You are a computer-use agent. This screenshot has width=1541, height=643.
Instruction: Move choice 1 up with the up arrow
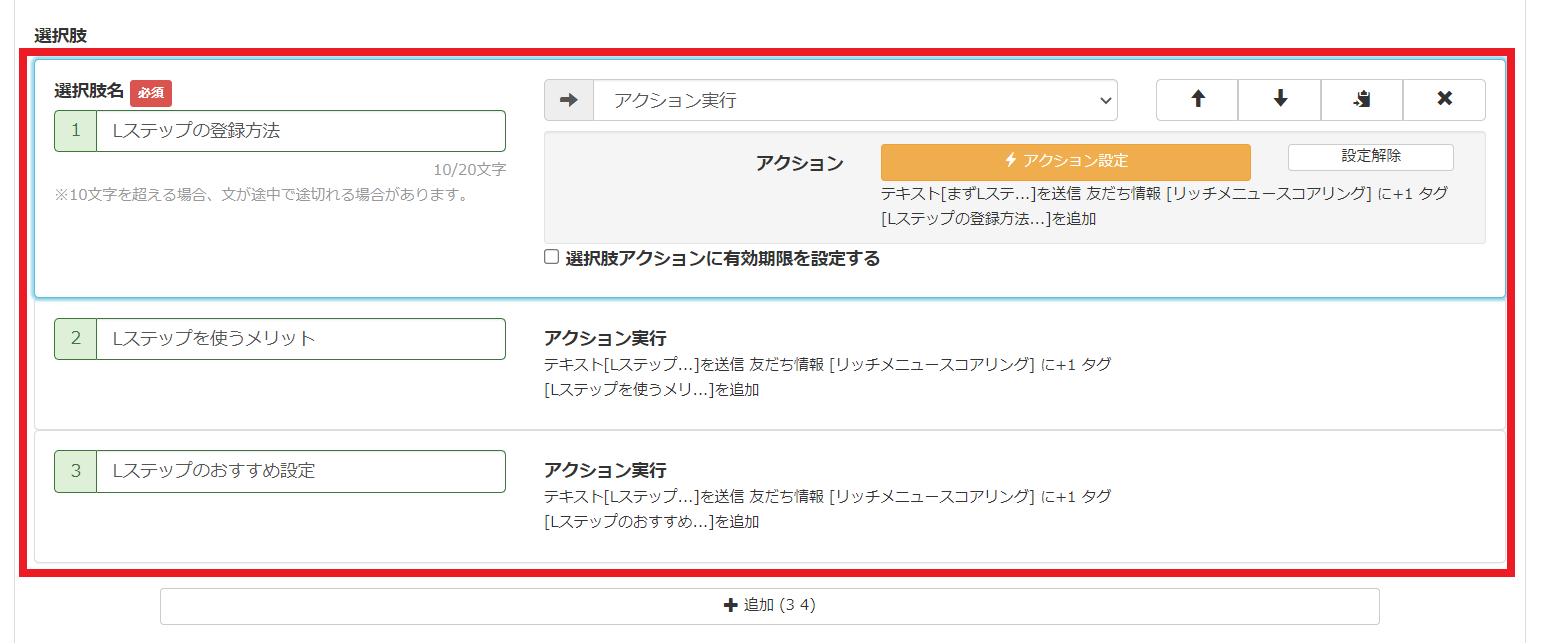pos(1197,100)
